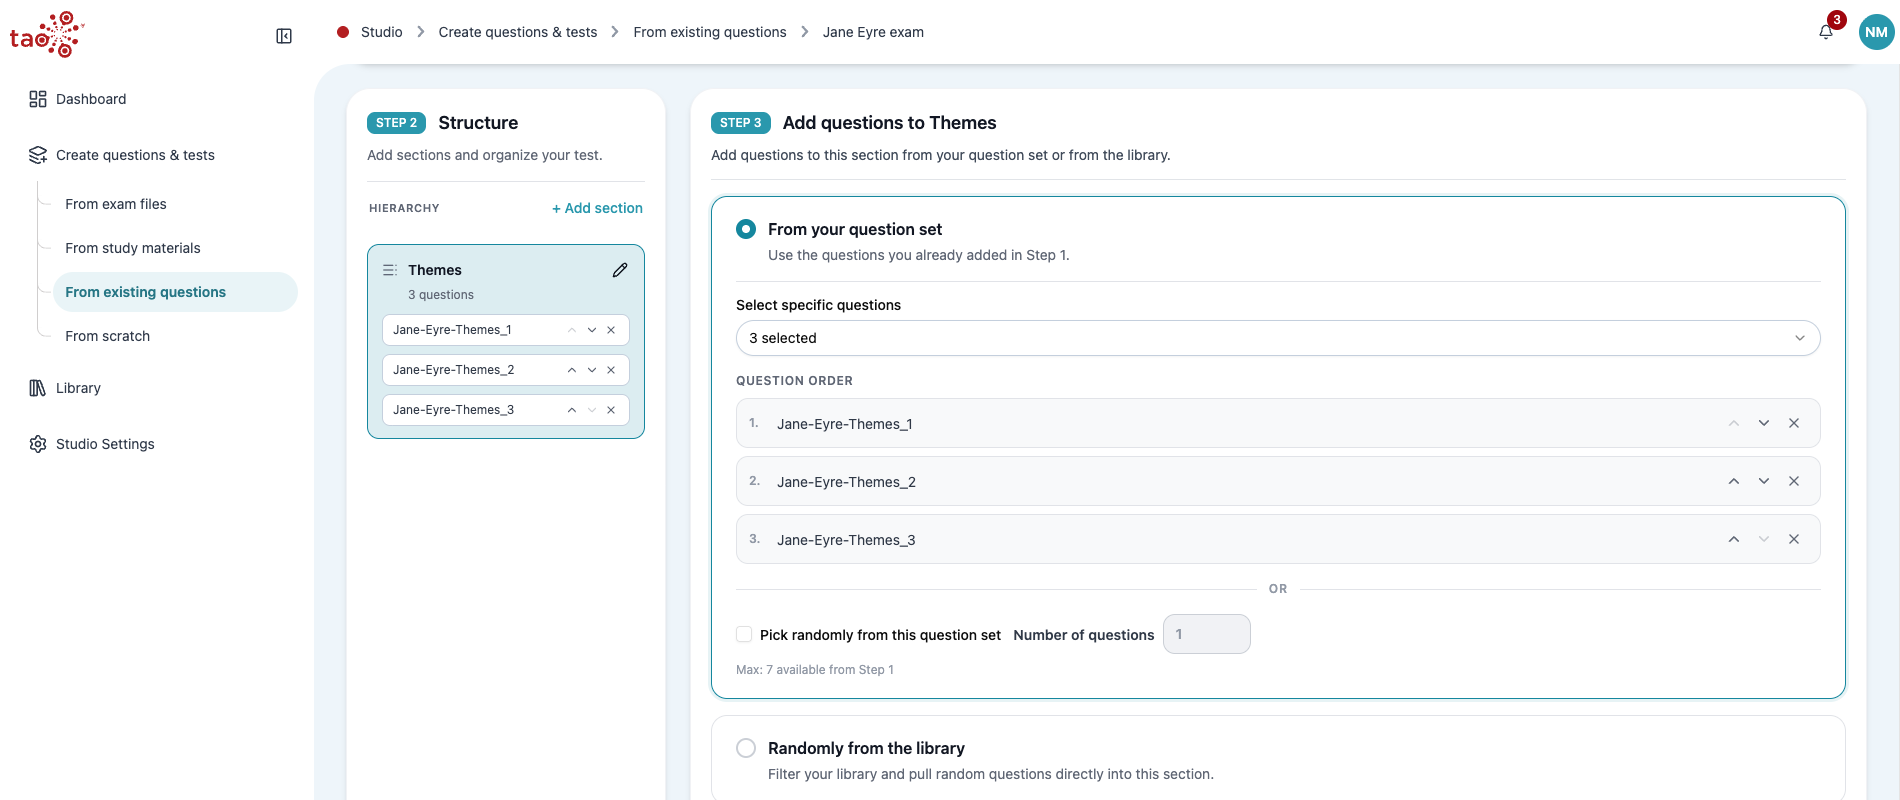Go to From scratch
This screenshot has height=800, width=1900.
[108, 336]
